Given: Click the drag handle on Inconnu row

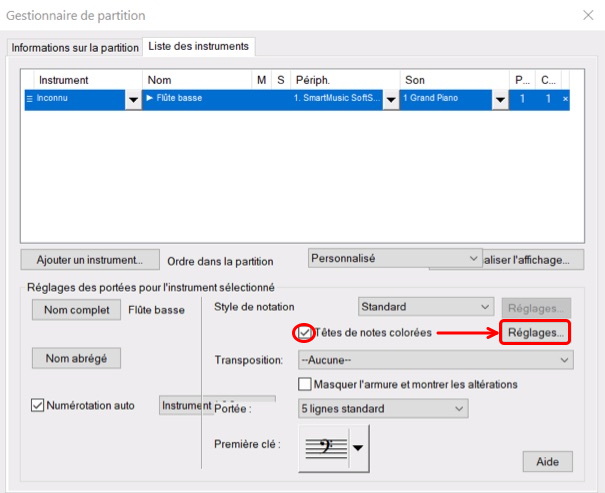Looking at the screenshot, I should [28, 99].
